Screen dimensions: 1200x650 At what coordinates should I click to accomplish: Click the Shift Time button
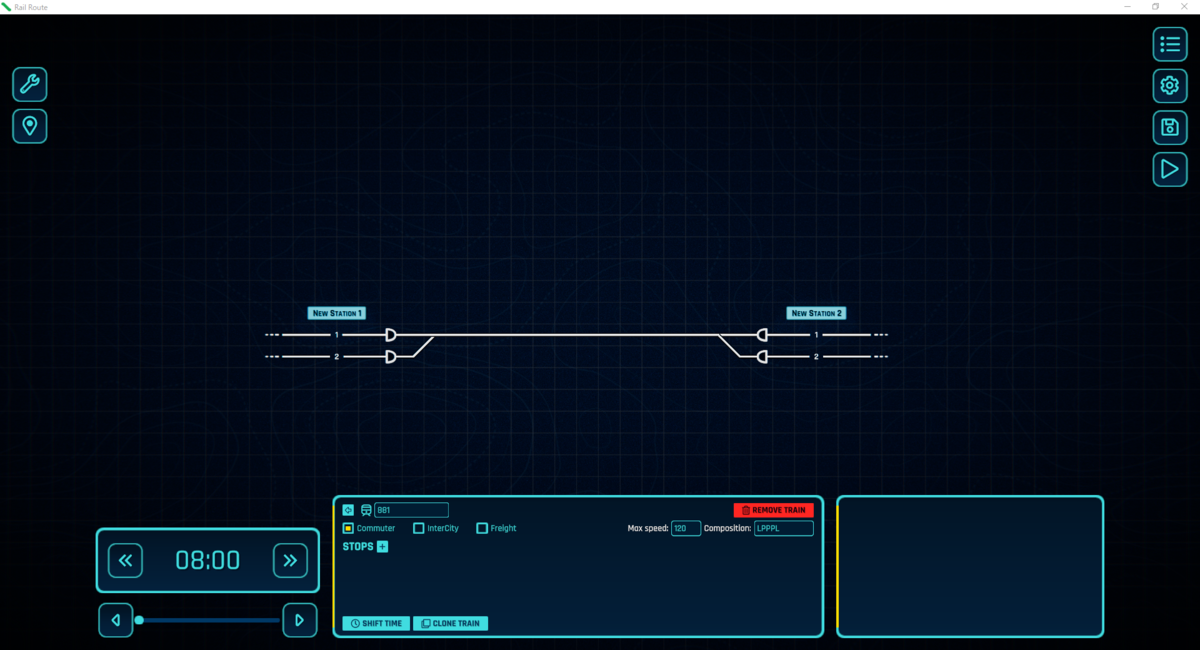376,623
